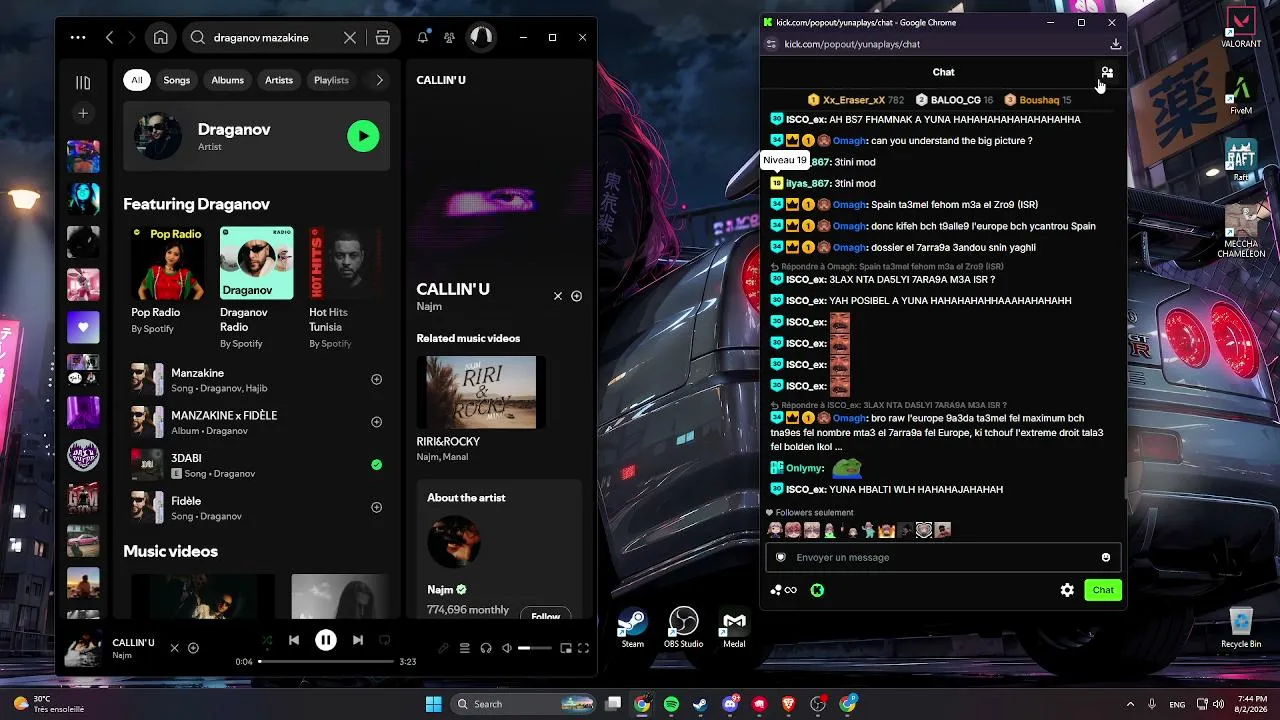
Task: Follow the artist Najm
Action: (x=546, y=616)
